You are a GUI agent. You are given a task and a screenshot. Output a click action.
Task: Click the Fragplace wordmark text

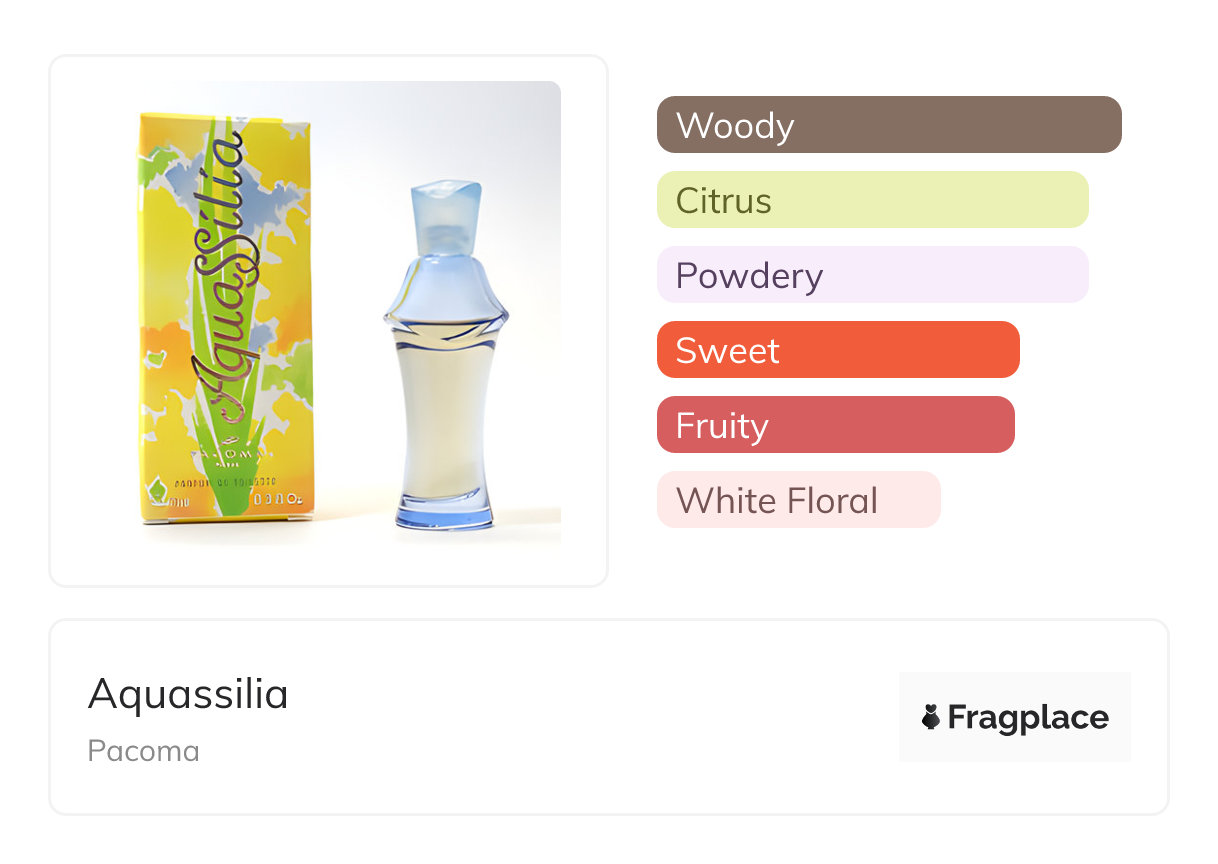pos(1028,717)
